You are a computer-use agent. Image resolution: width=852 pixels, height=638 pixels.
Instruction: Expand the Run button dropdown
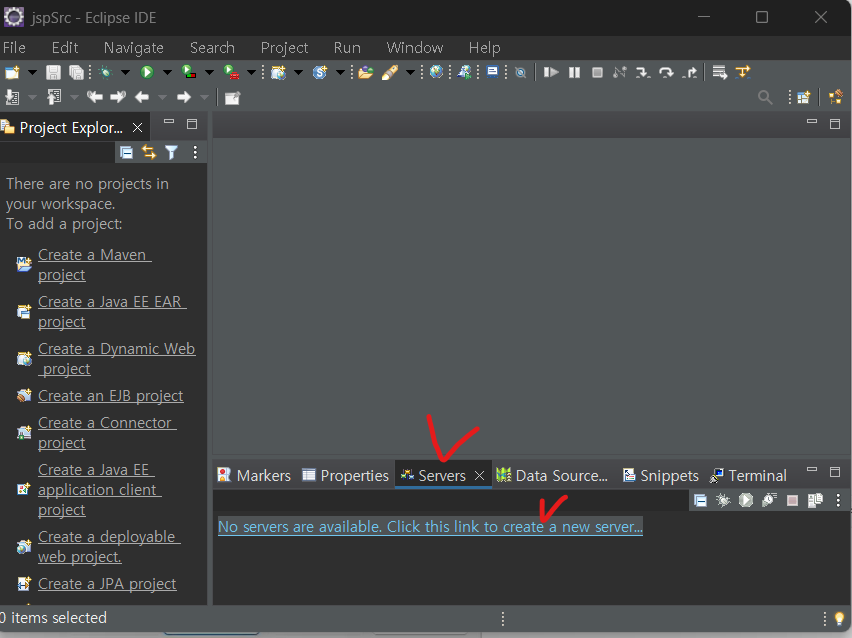pos(166,71)
